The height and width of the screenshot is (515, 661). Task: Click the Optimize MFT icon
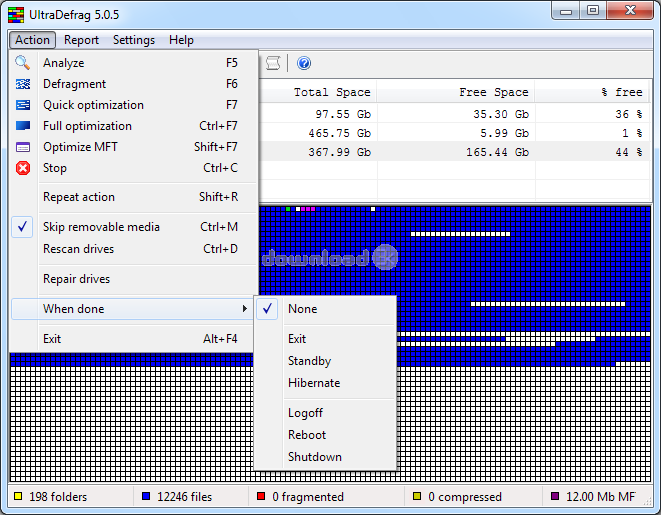tap(23, 147)
